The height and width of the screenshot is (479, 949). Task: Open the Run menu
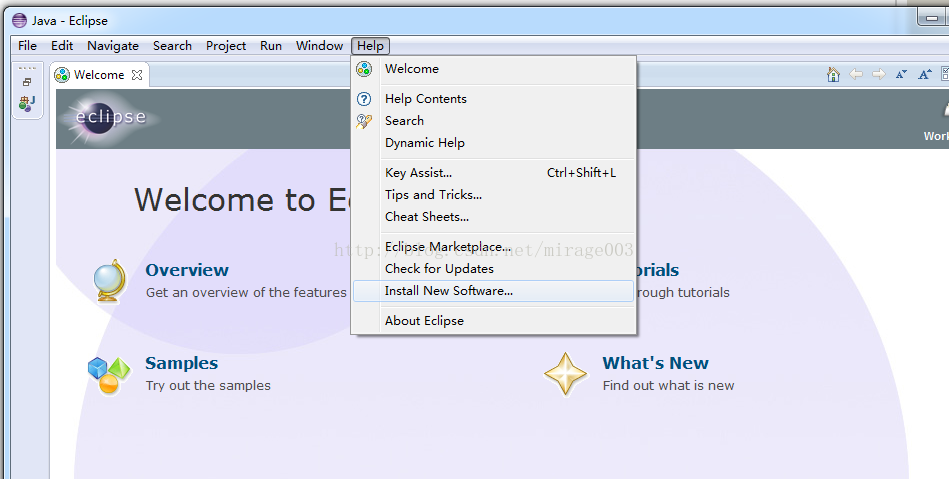[x=271, y=46]
